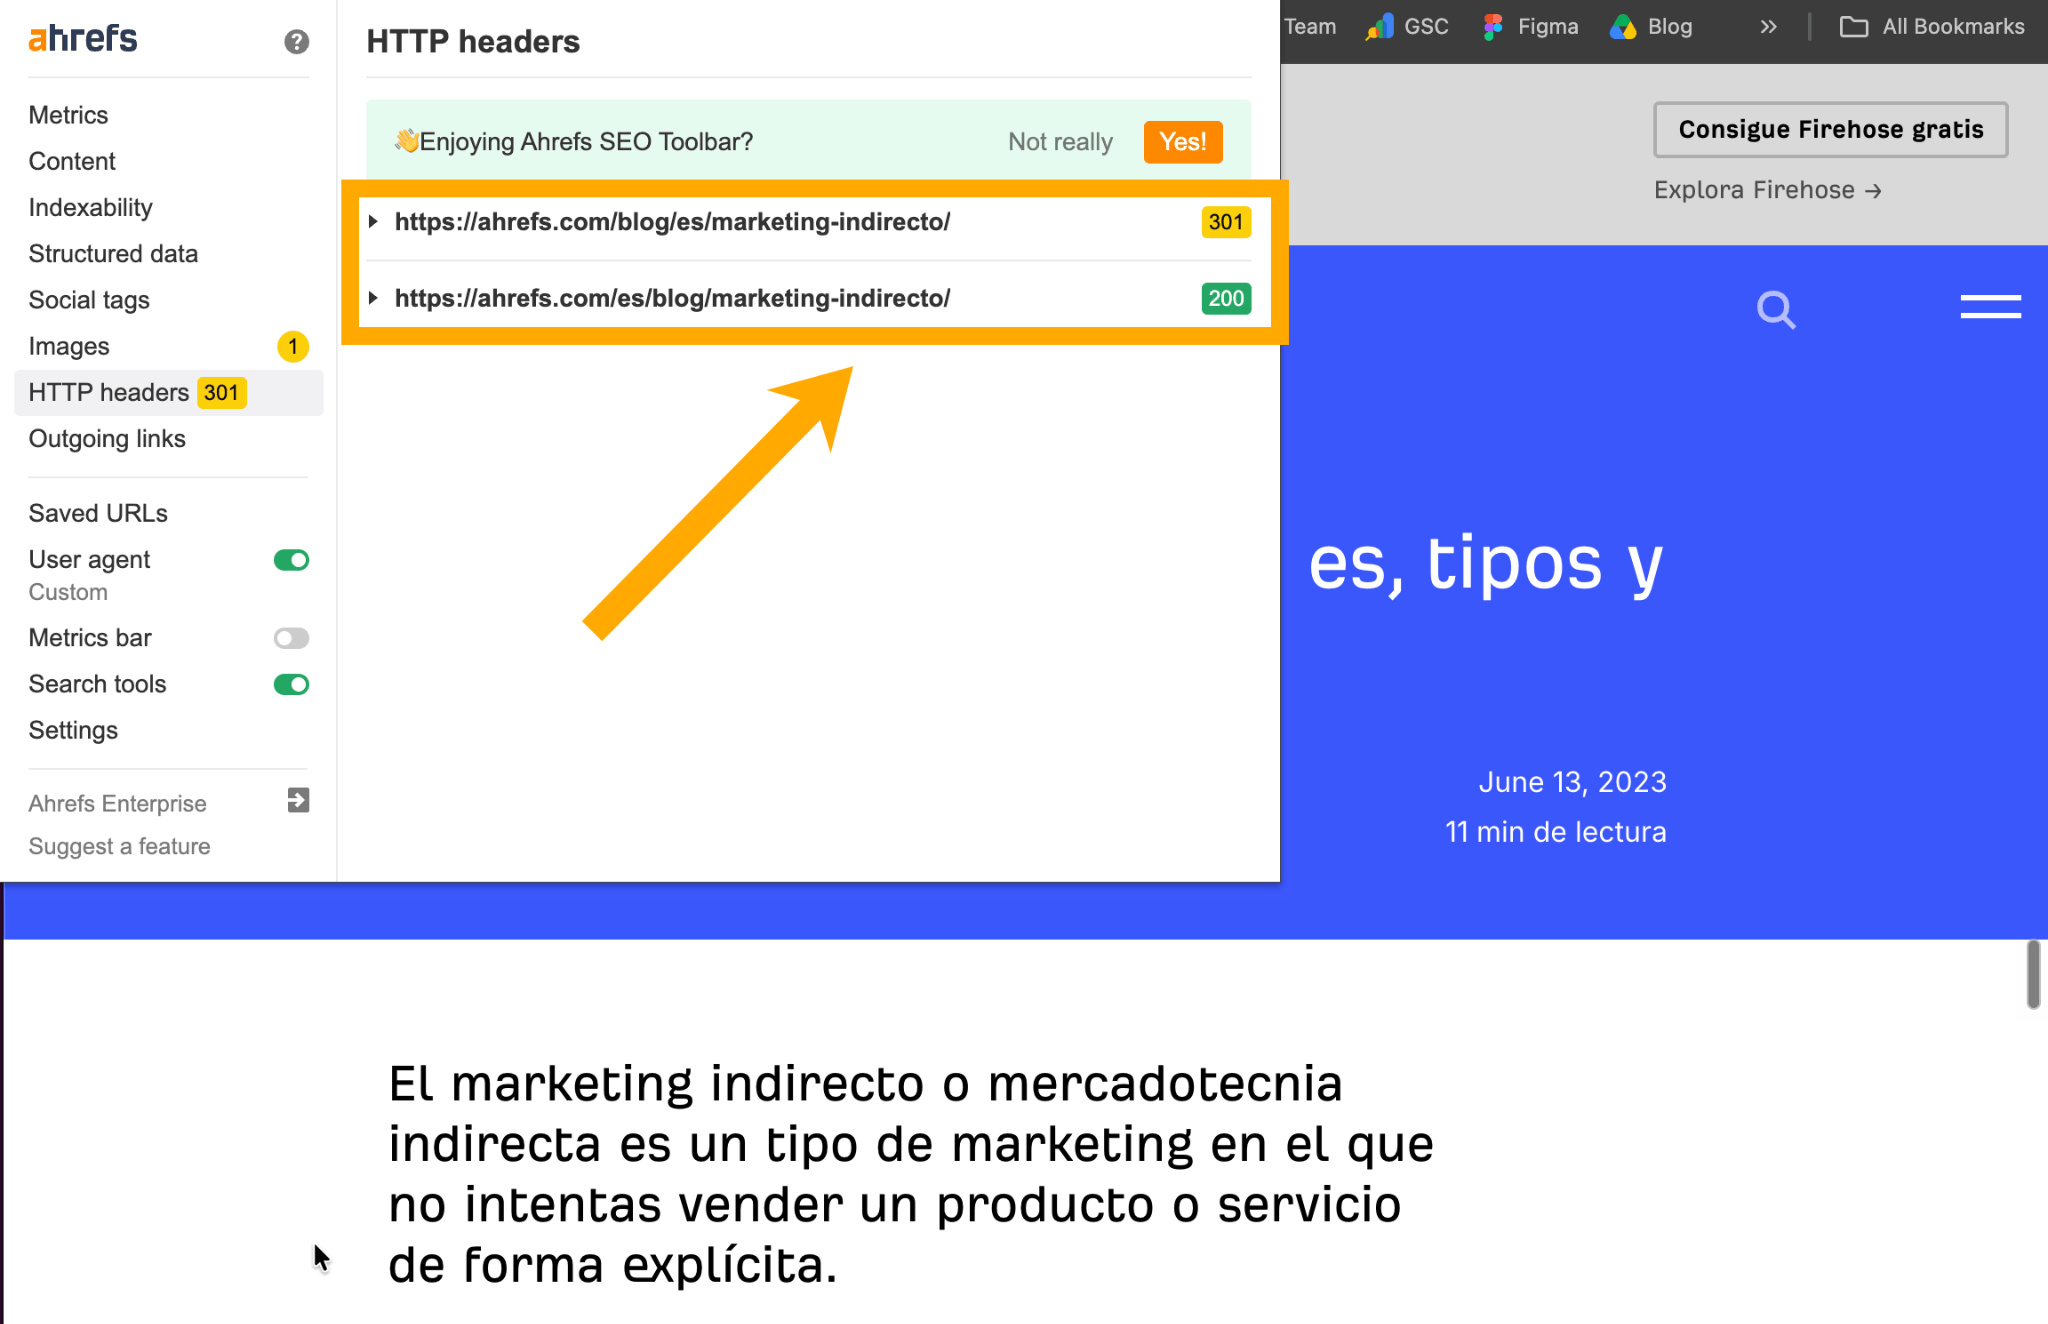Open the Blog bookmark

[x=1651, y=27]
